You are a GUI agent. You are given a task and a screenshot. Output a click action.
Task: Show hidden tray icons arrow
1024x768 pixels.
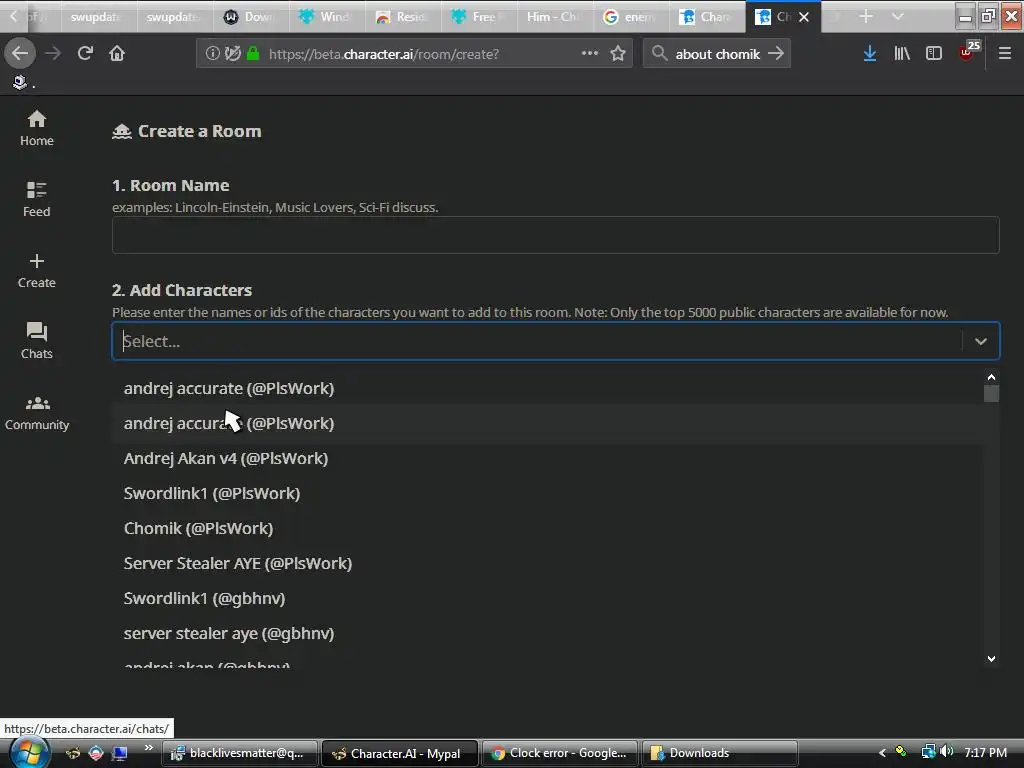pyautogui.click(x=882, y=752)
